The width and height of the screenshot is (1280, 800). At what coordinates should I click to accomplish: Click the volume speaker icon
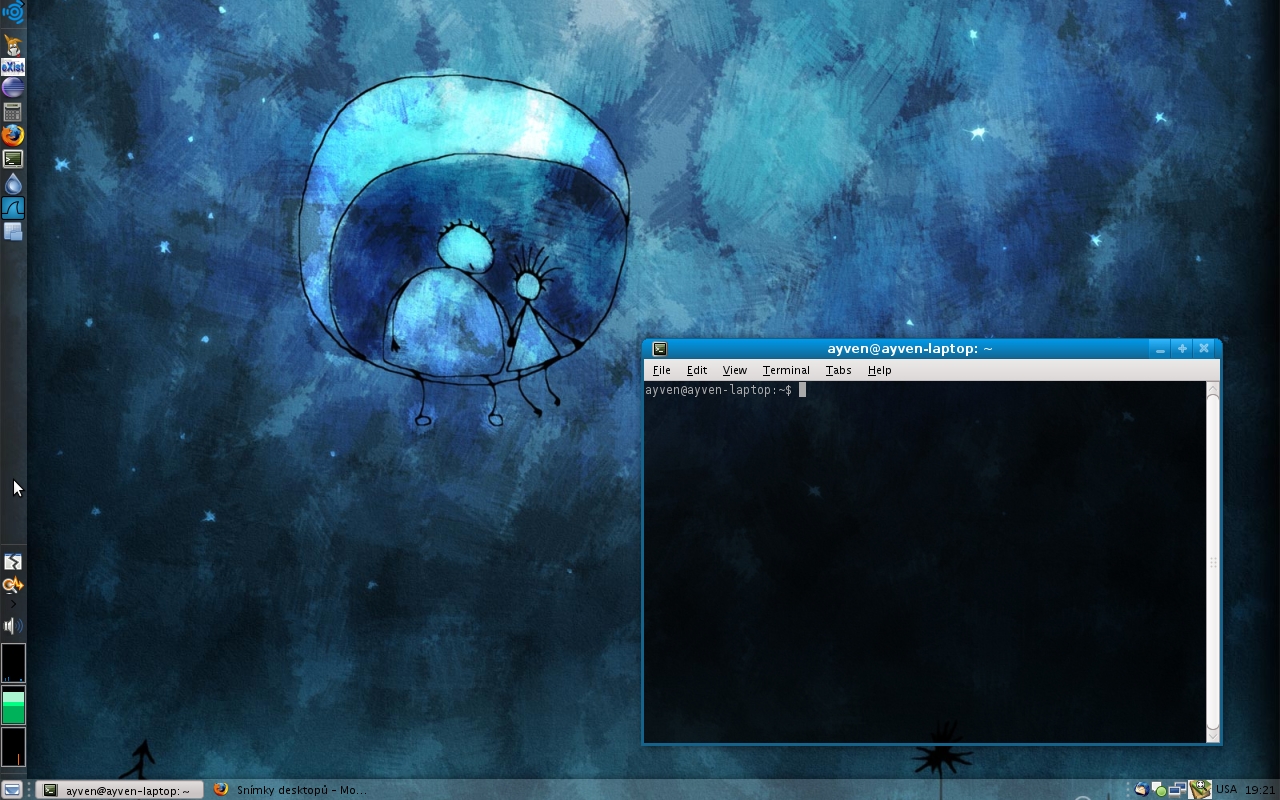[12, 626]
